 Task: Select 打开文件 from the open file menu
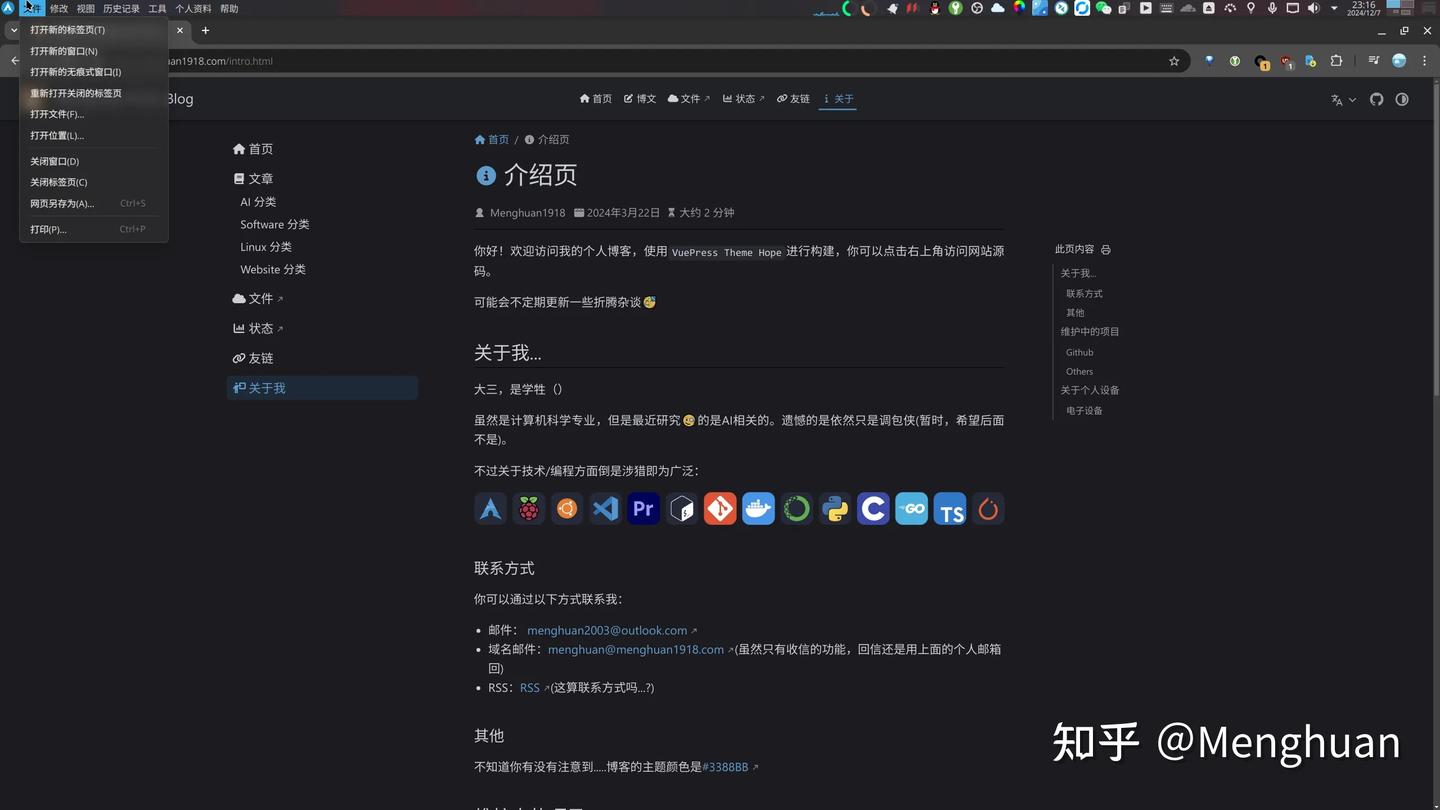[x=56, y=114]
